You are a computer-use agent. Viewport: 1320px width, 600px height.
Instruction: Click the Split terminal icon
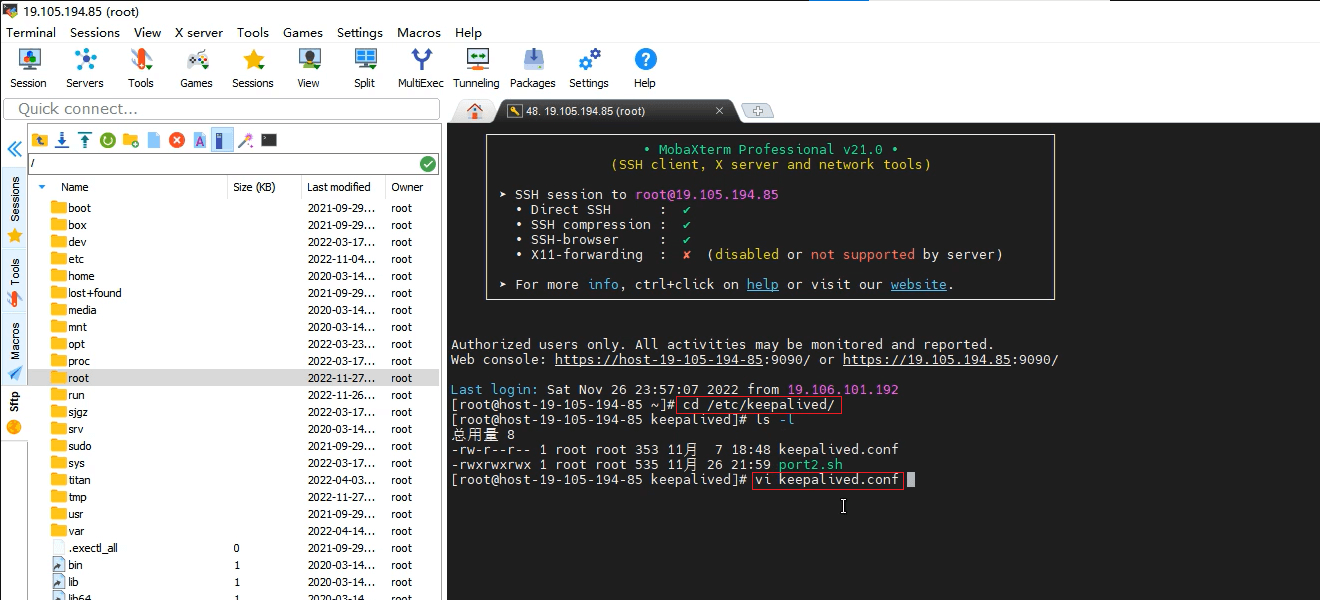[x=365, y=68]
